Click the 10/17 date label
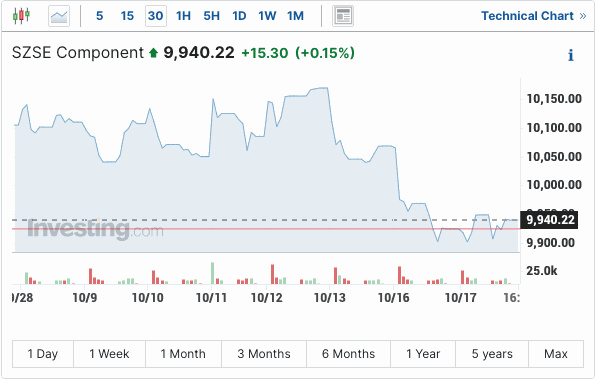This screenshot has width=595, height=379. coord(460,297)
